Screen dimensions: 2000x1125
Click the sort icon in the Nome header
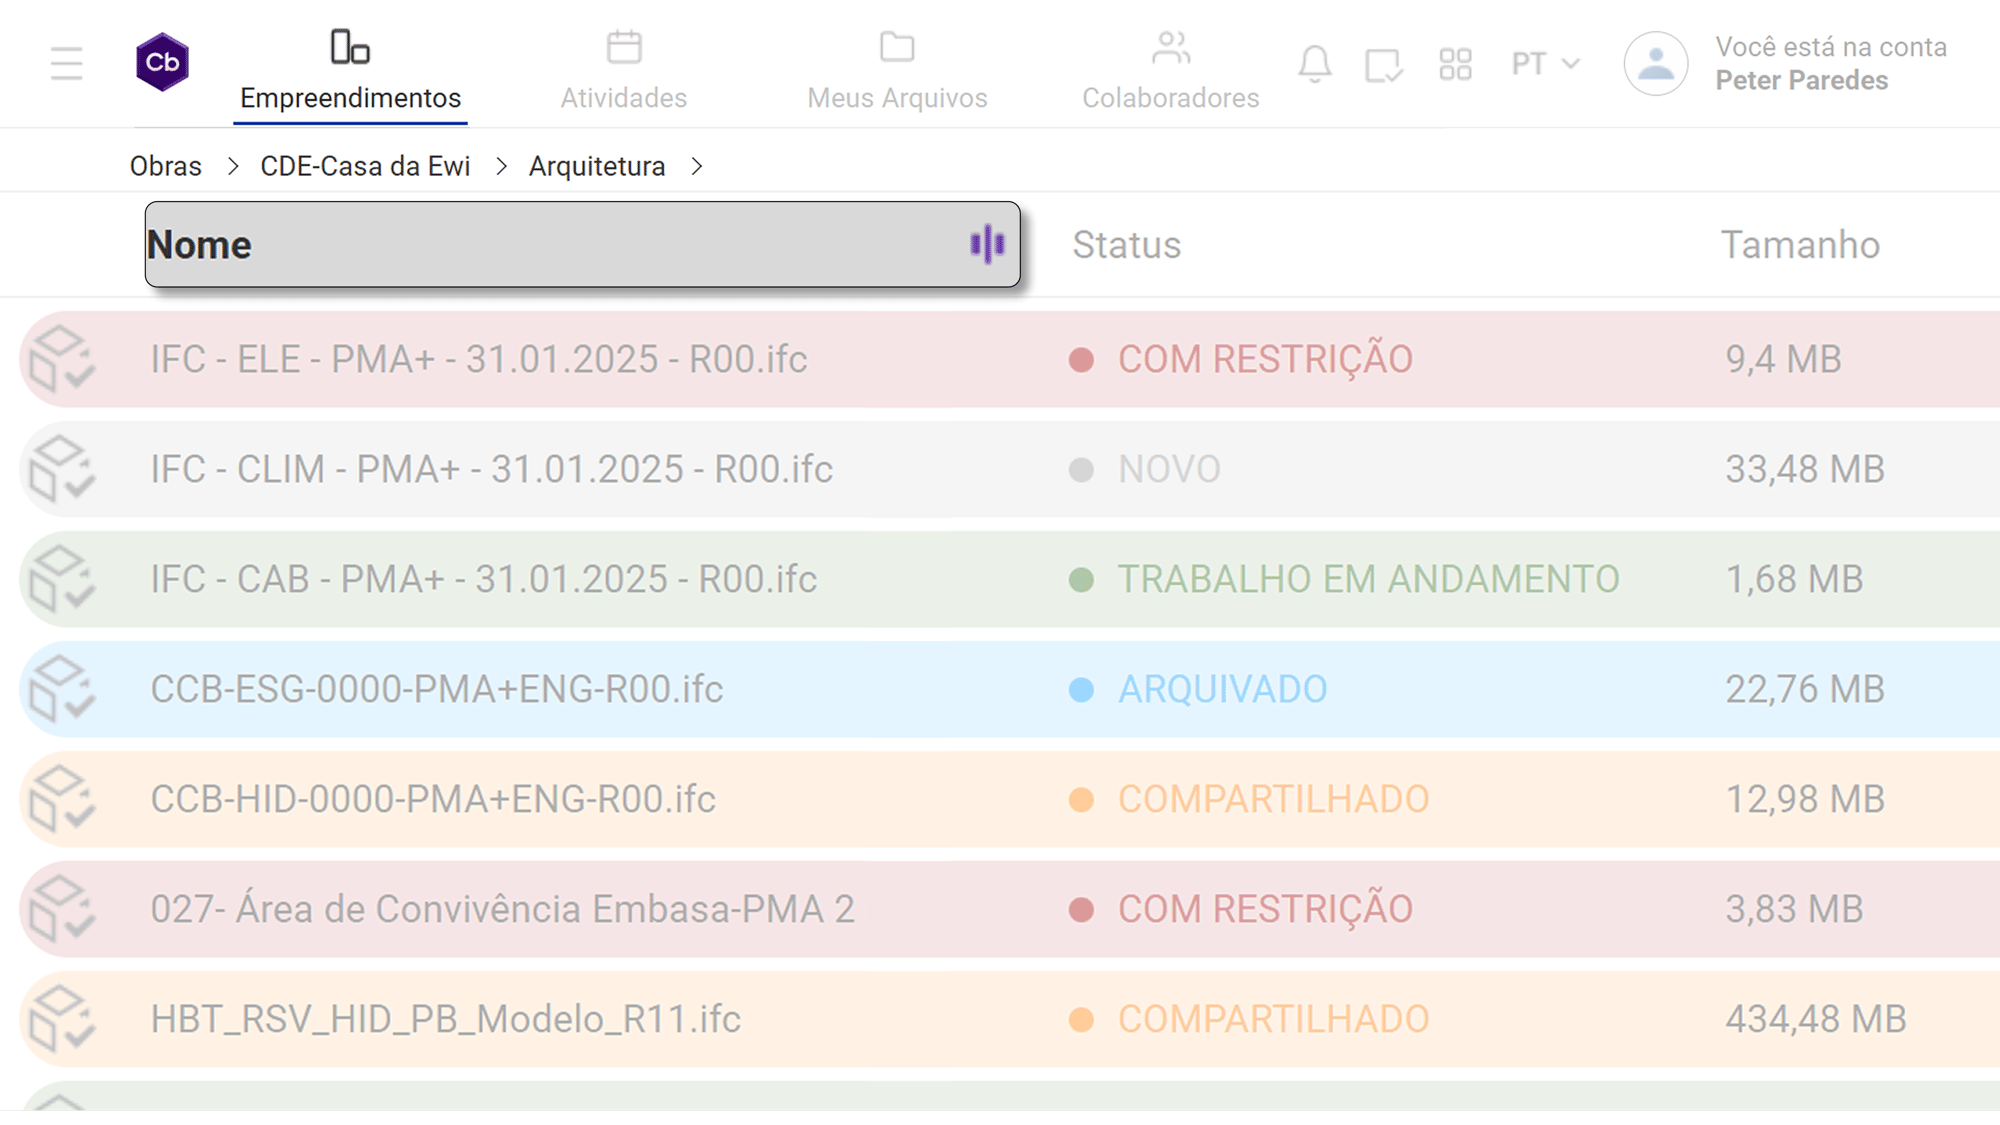point(988,244)
